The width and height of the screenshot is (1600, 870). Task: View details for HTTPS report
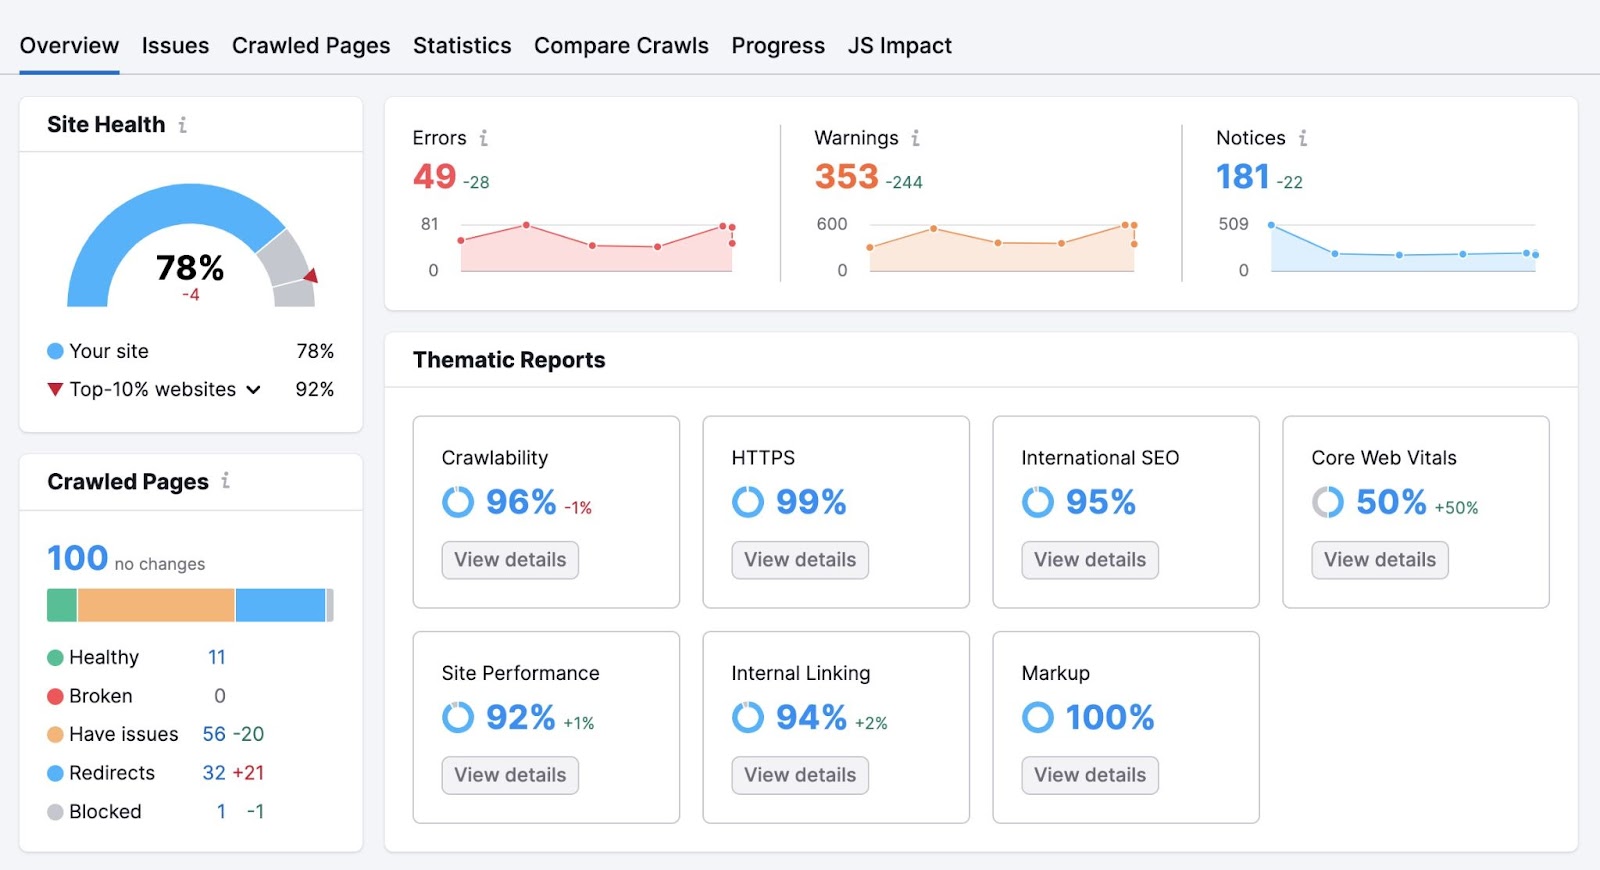[x=800, y=560]
